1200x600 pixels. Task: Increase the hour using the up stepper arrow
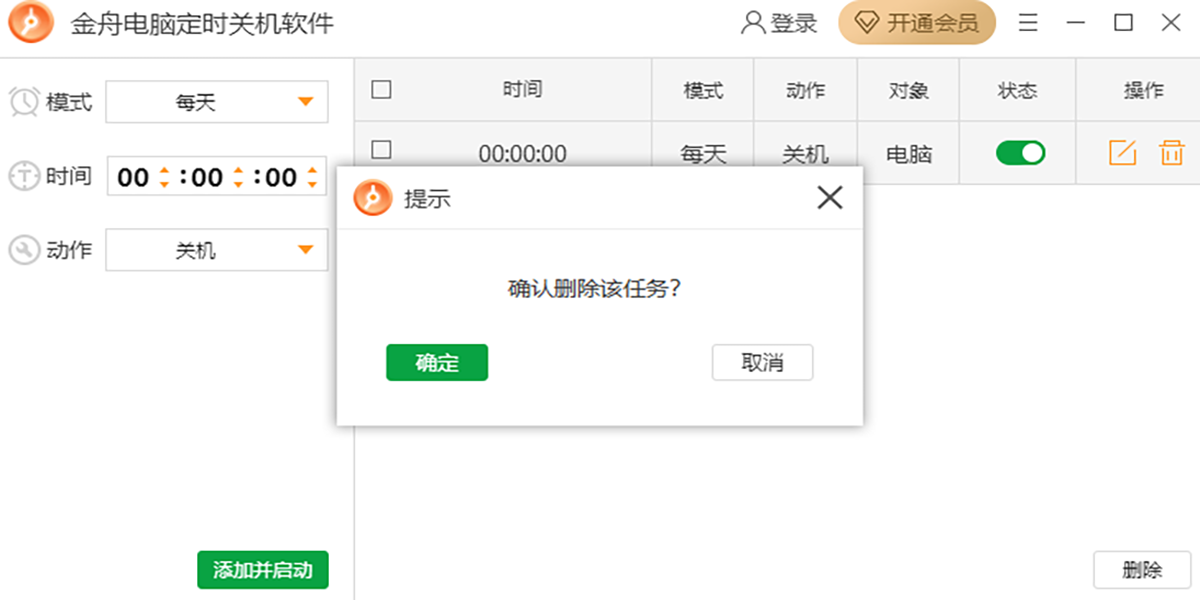(x=163, y=170)
